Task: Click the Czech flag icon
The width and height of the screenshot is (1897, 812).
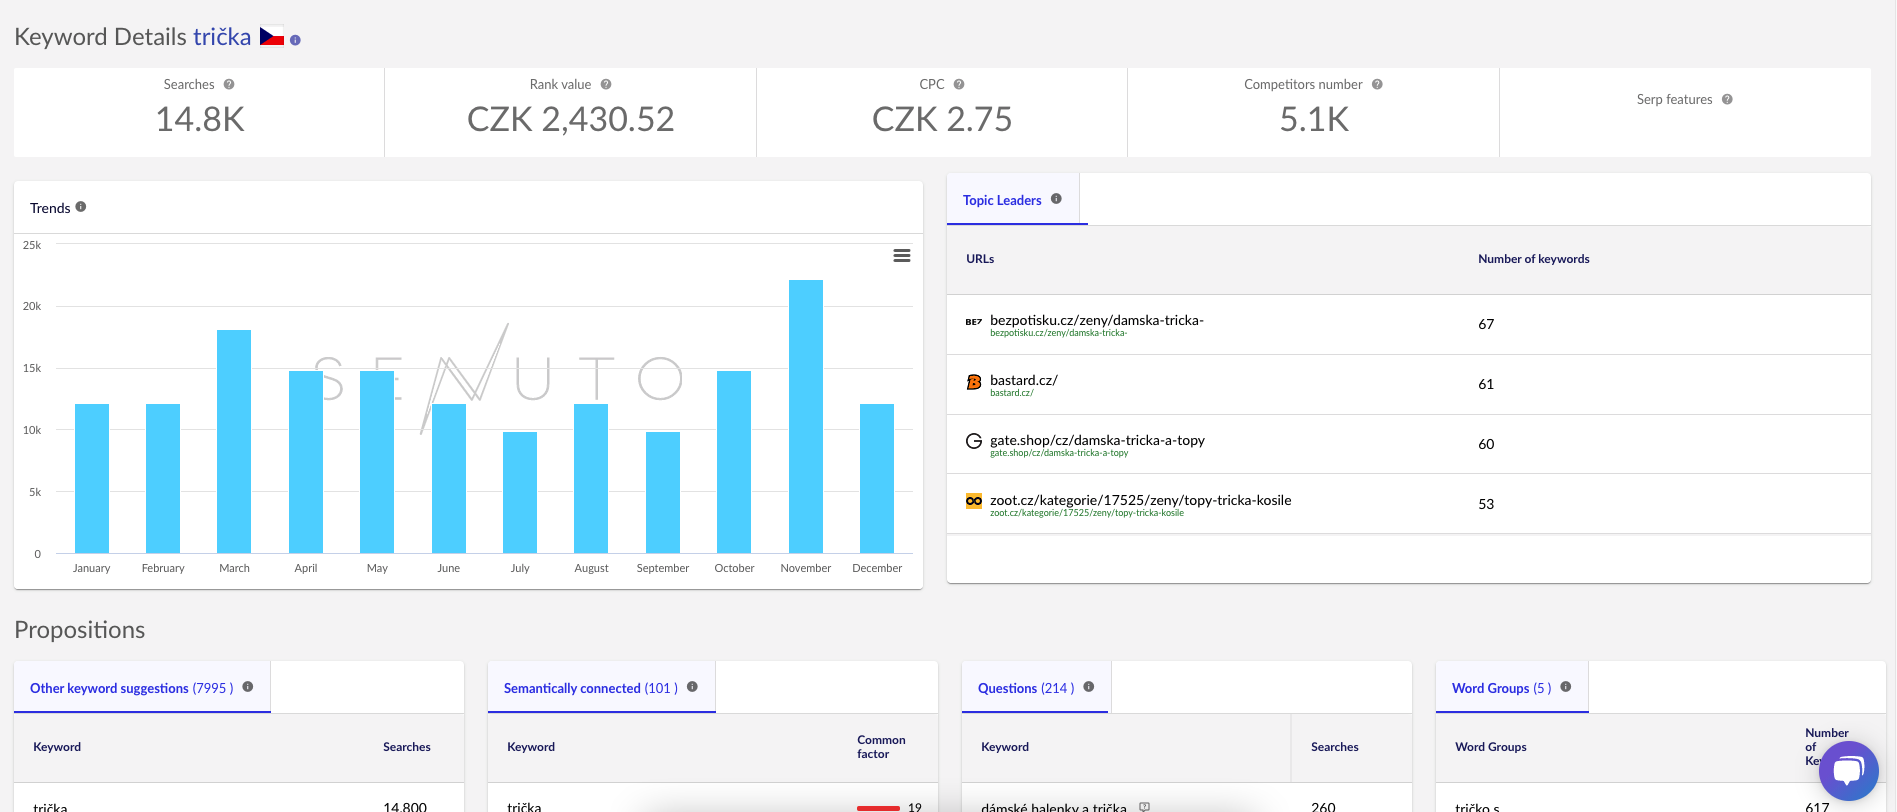Action: (x=272, y=36)
